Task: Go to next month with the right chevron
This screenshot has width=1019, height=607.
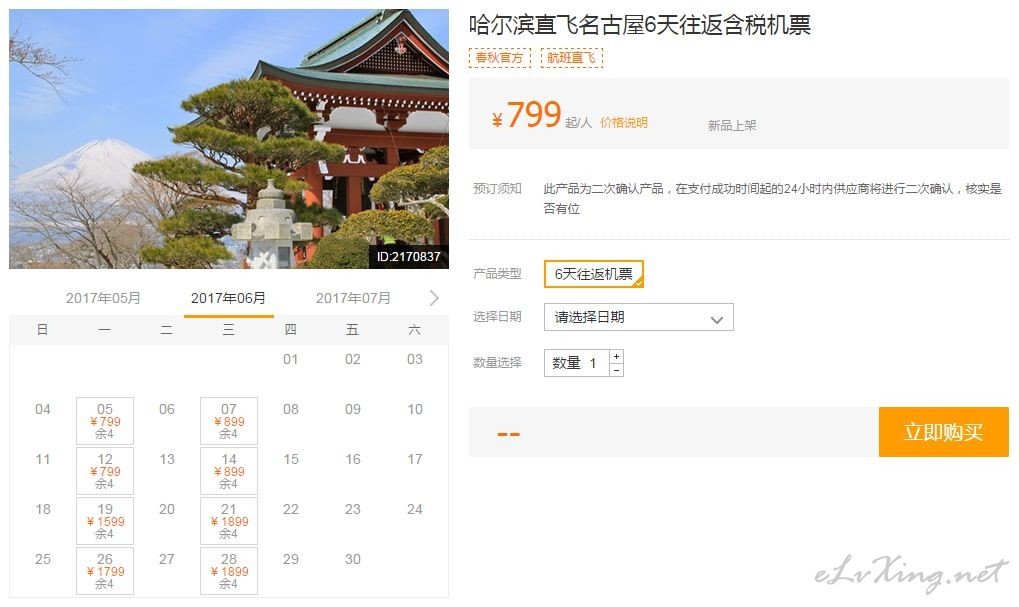Action: (434, 298)
